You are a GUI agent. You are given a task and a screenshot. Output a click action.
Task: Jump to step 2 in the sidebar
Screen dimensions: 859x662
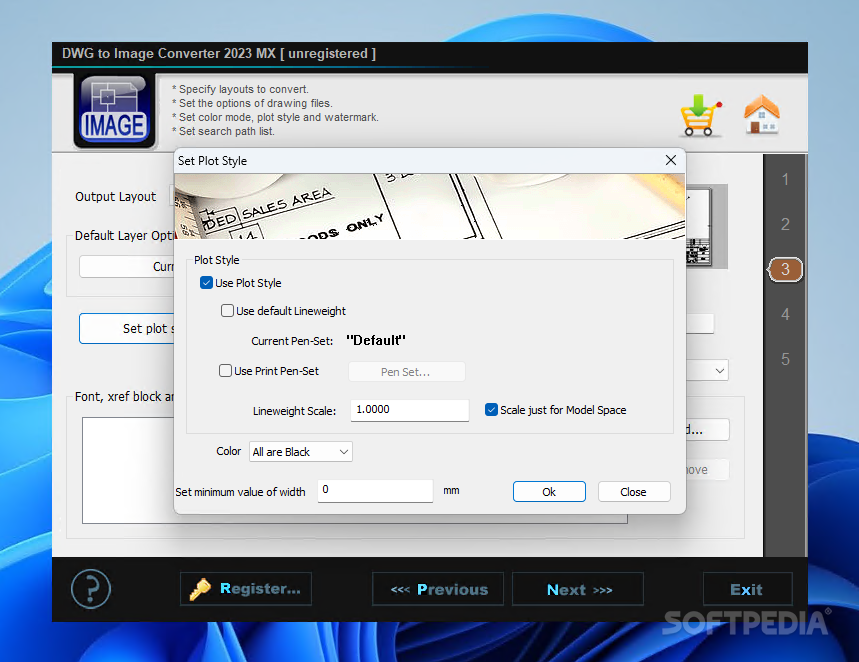785,224
